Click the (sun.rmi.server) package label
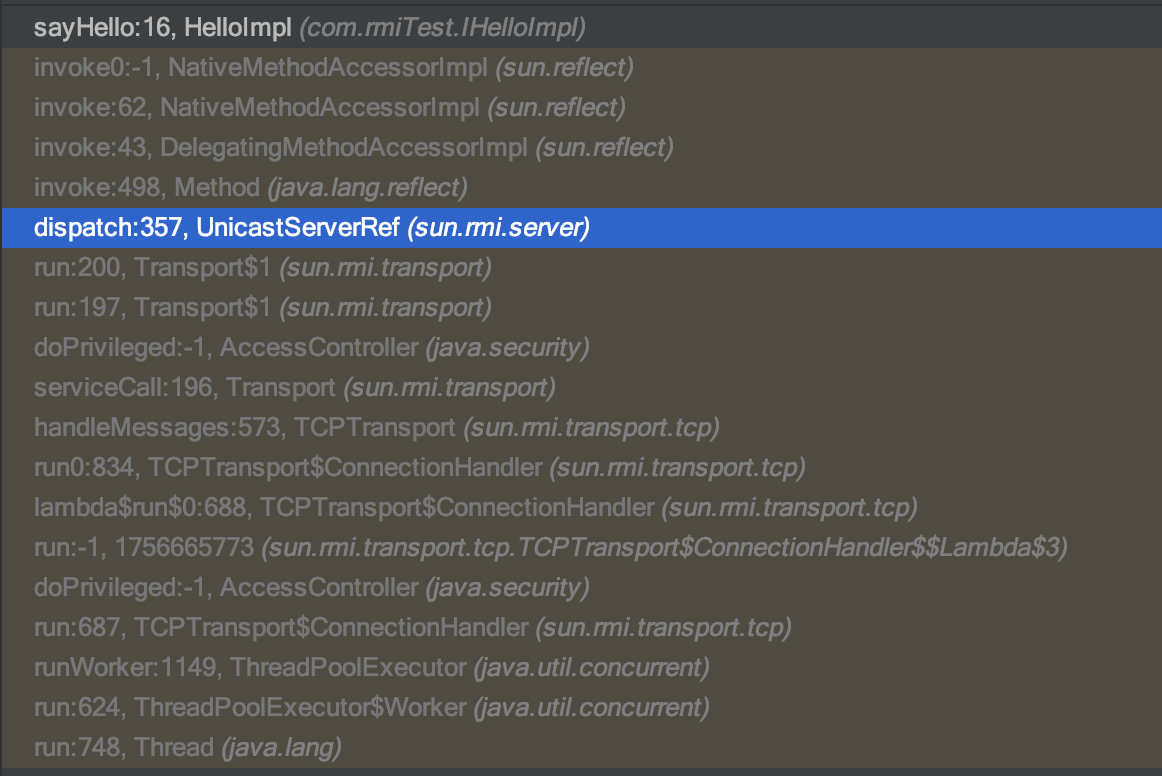The height and width of the screenshot is (776, 1162). [x=499, y=228]
